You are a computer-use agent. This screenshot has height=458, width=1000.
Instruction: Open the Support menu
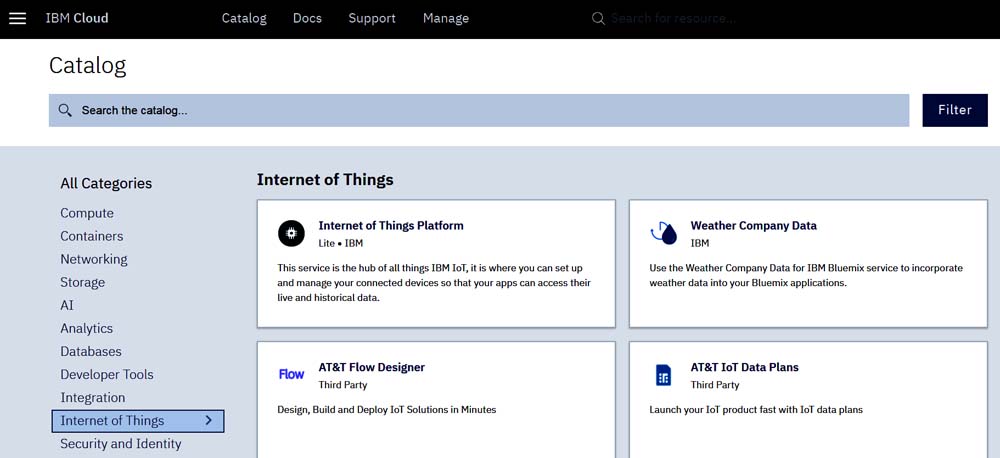point(372,18)
